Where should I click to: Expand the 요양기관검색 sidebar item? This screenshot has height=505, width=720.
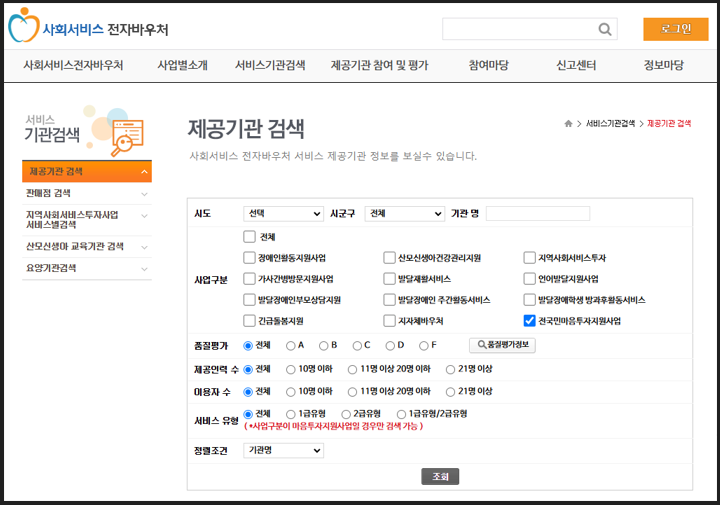[x=87, y=268]
